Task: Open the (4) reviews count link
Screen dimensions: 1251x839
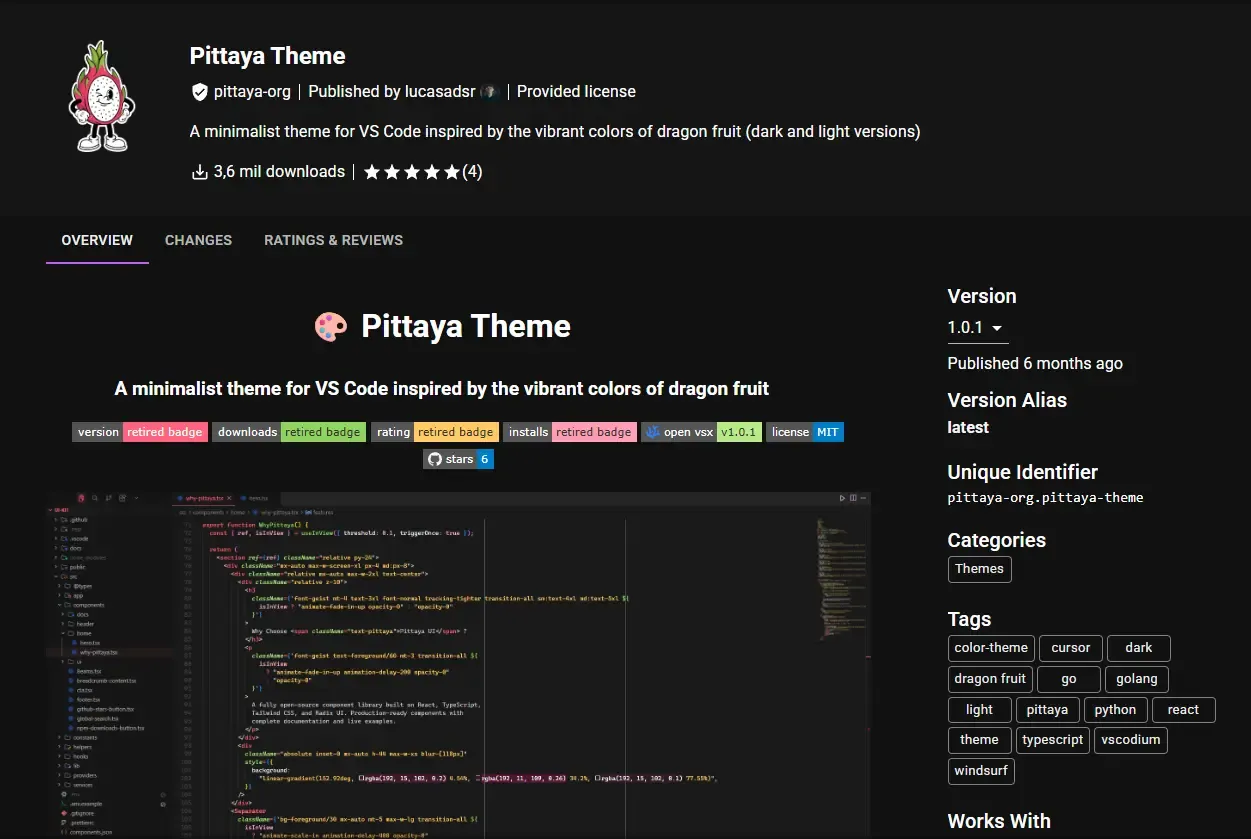Action: (472, 172)
